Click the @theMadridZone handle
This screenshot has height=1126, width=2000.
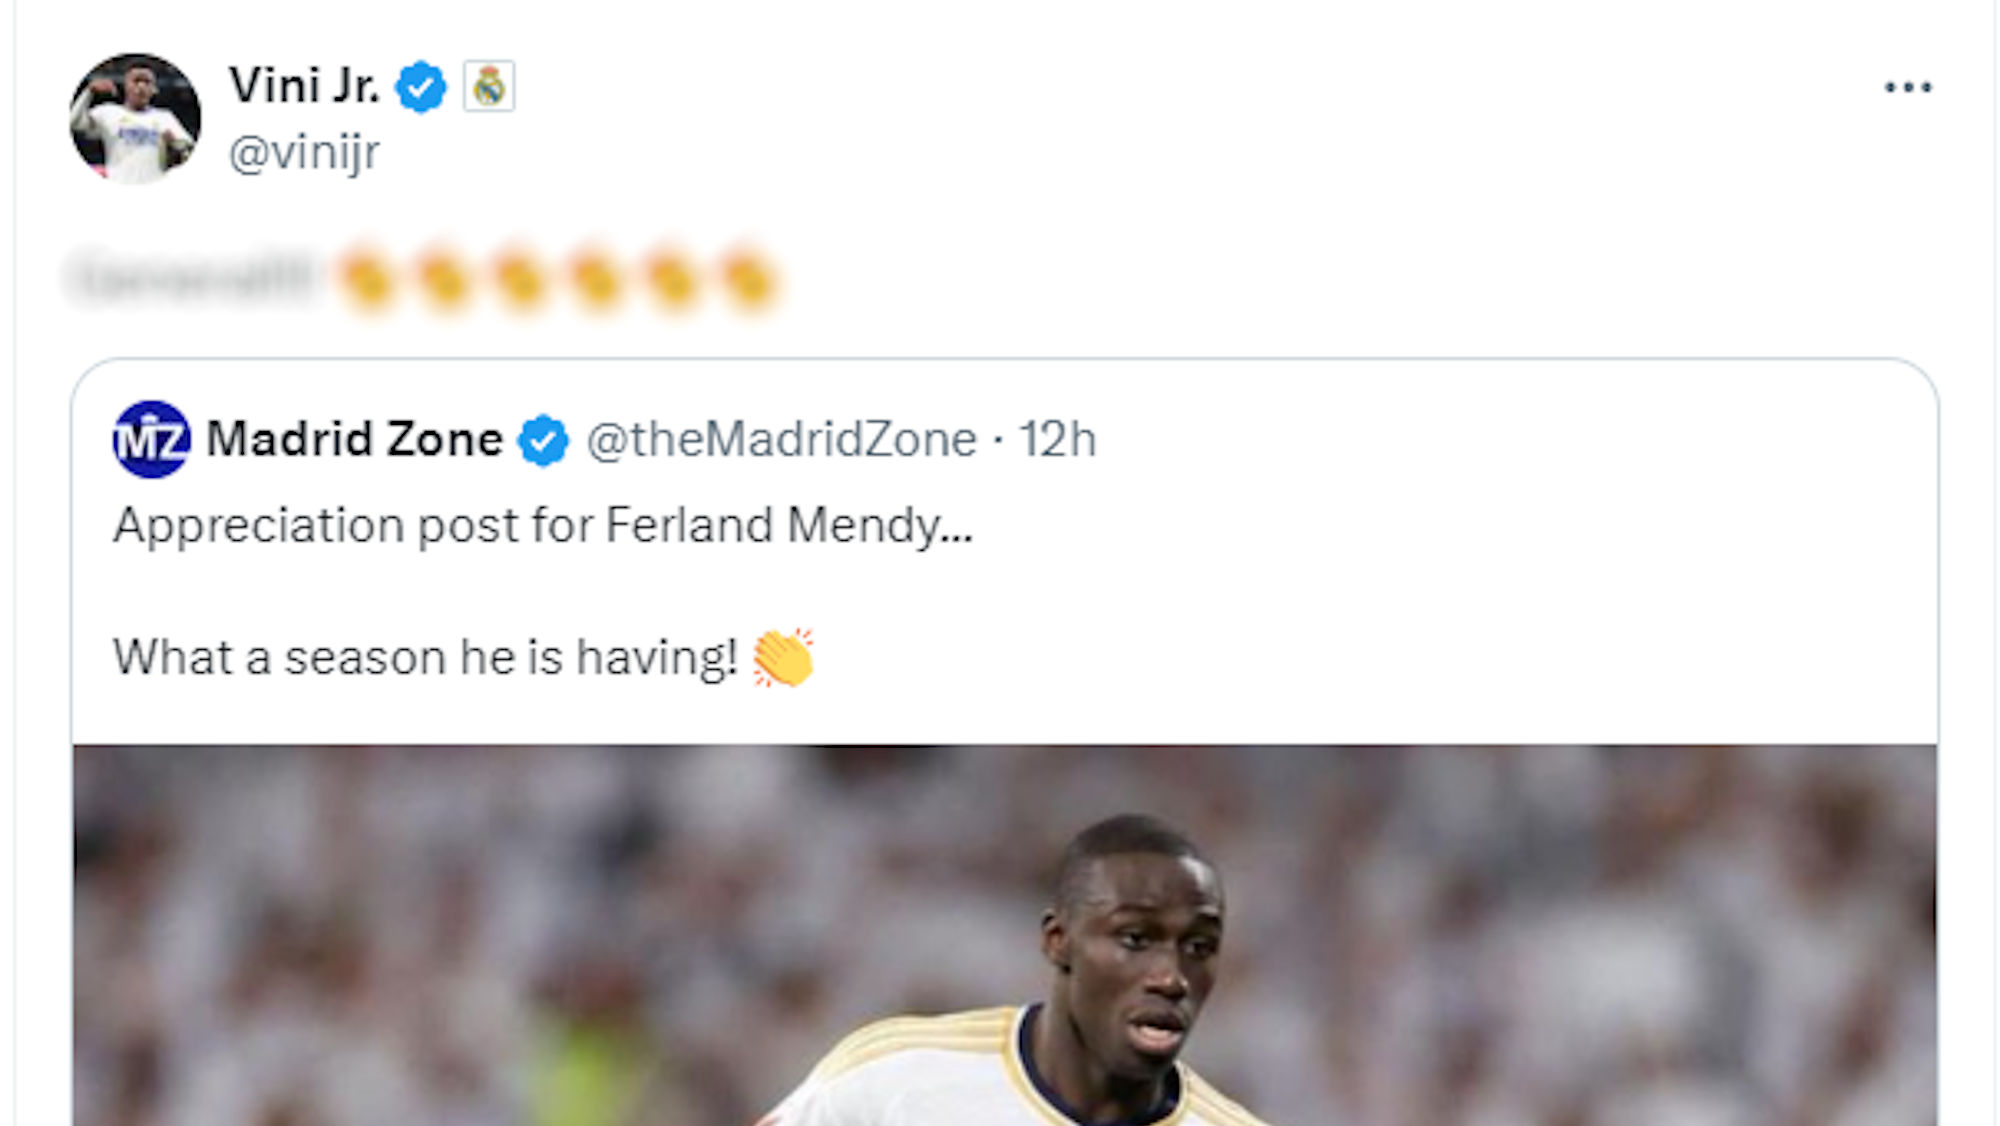(781, 440)
